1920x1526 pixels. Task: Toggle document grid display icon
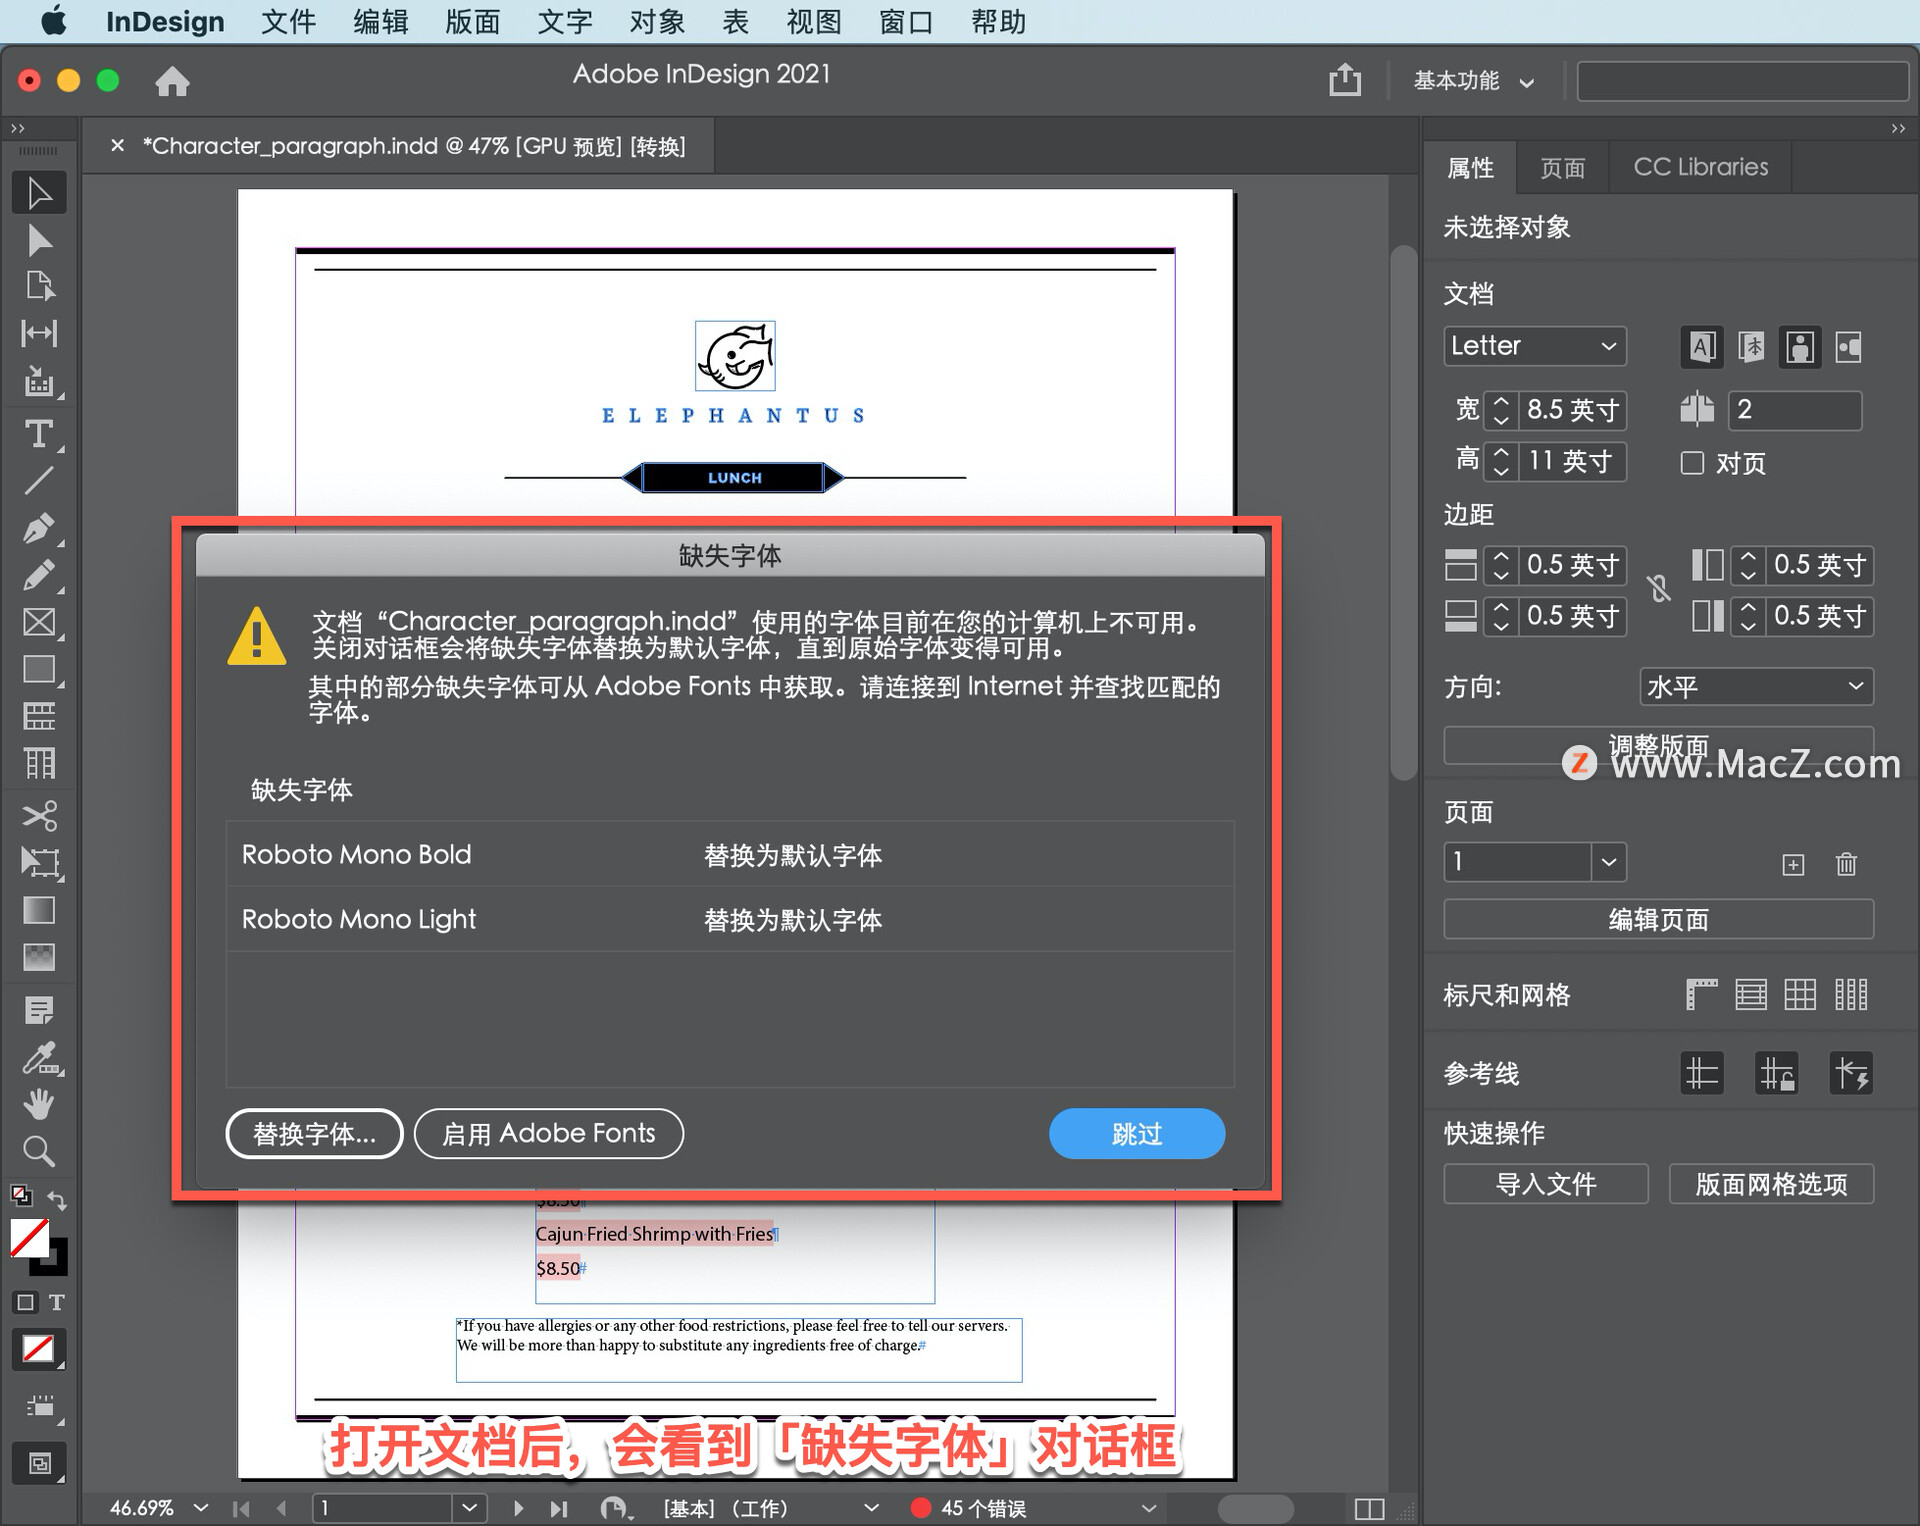click(x=1800, y=994)
